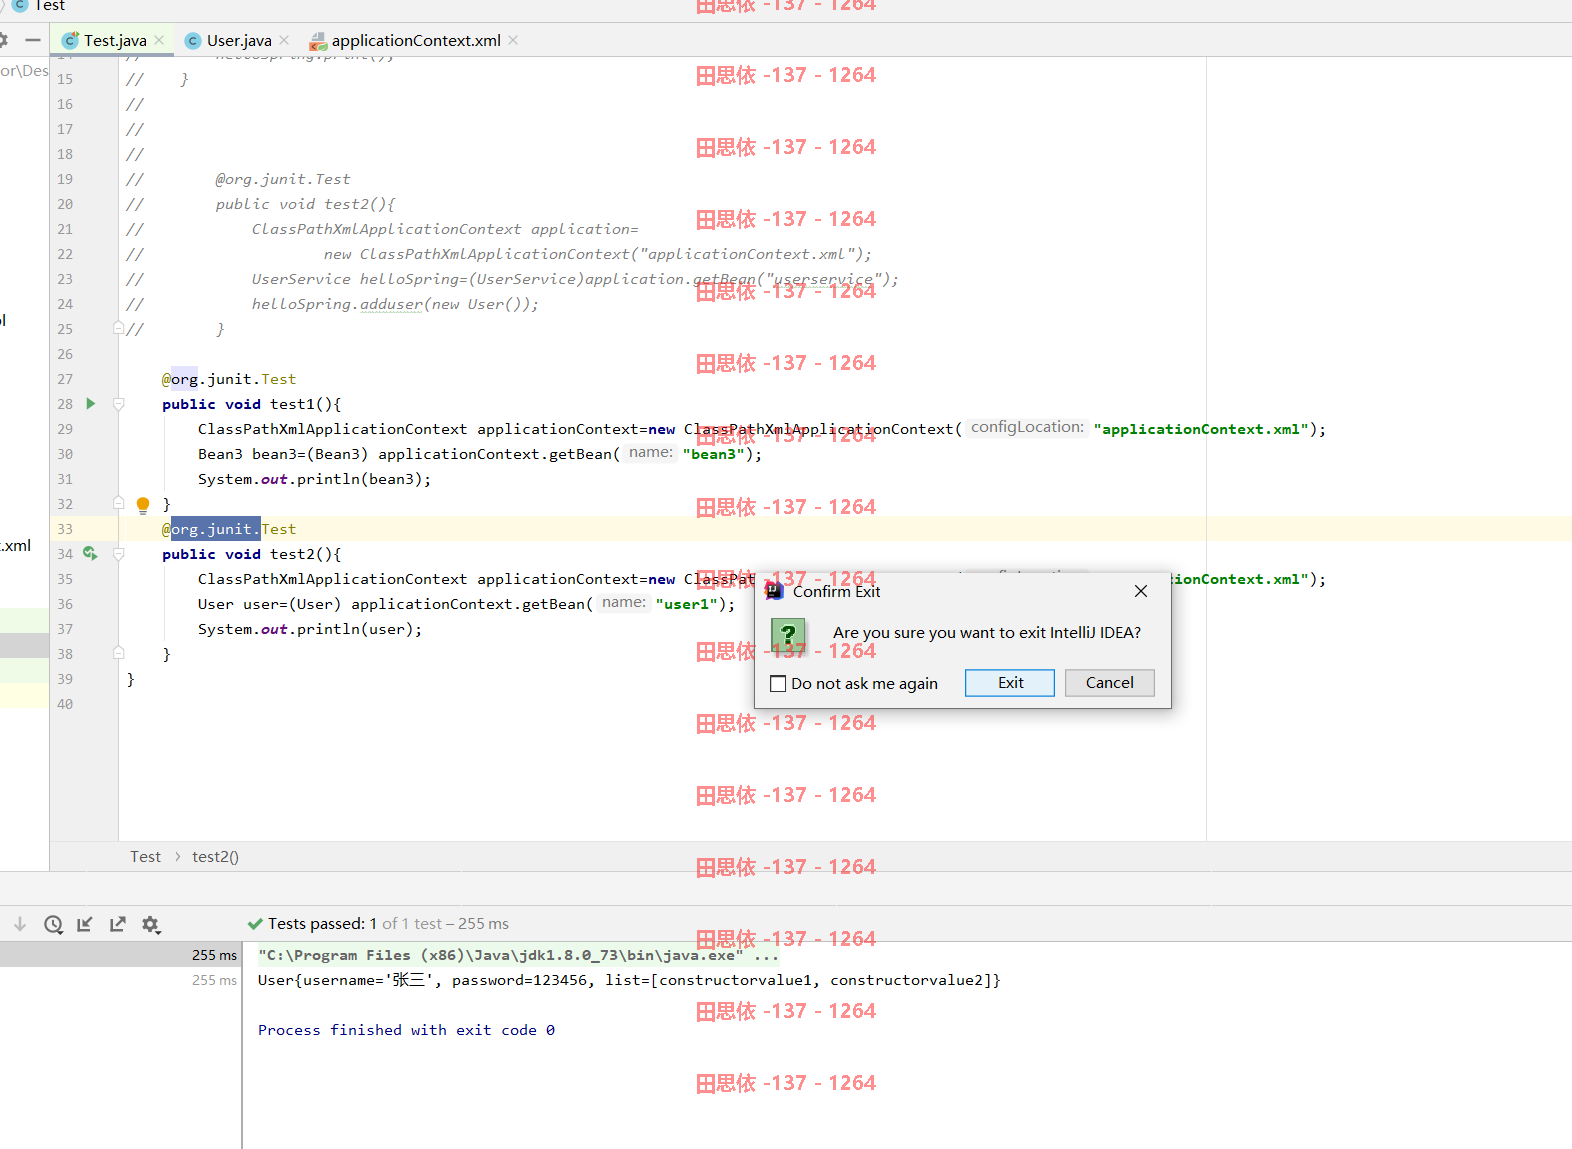
Task: Click System.out.println(user) on line 37
Action: [310, 629]
